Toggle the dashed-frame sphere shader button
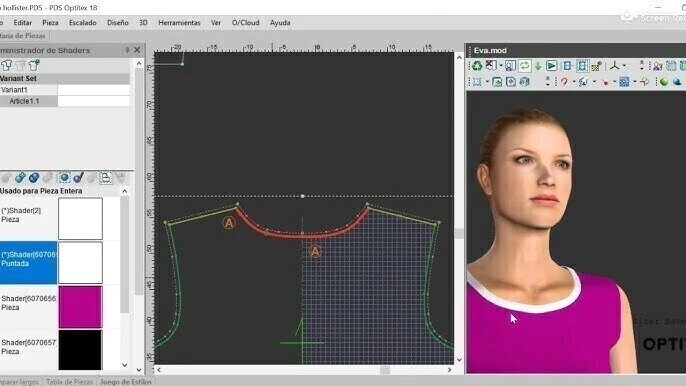 (x=64, y=178)
